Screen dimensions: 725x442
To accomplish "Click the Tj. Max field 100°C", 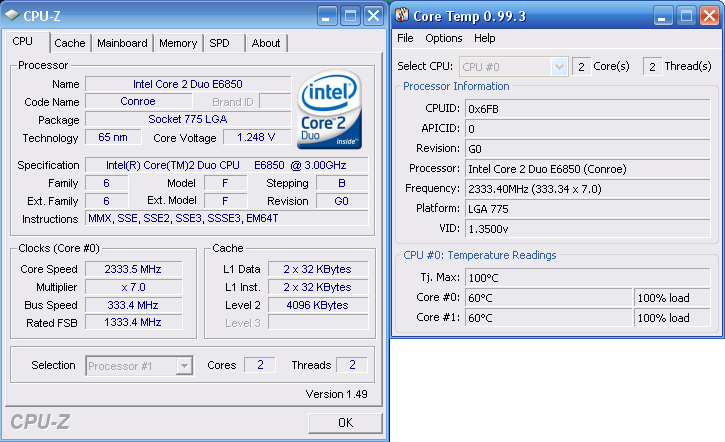I will 587,278.
